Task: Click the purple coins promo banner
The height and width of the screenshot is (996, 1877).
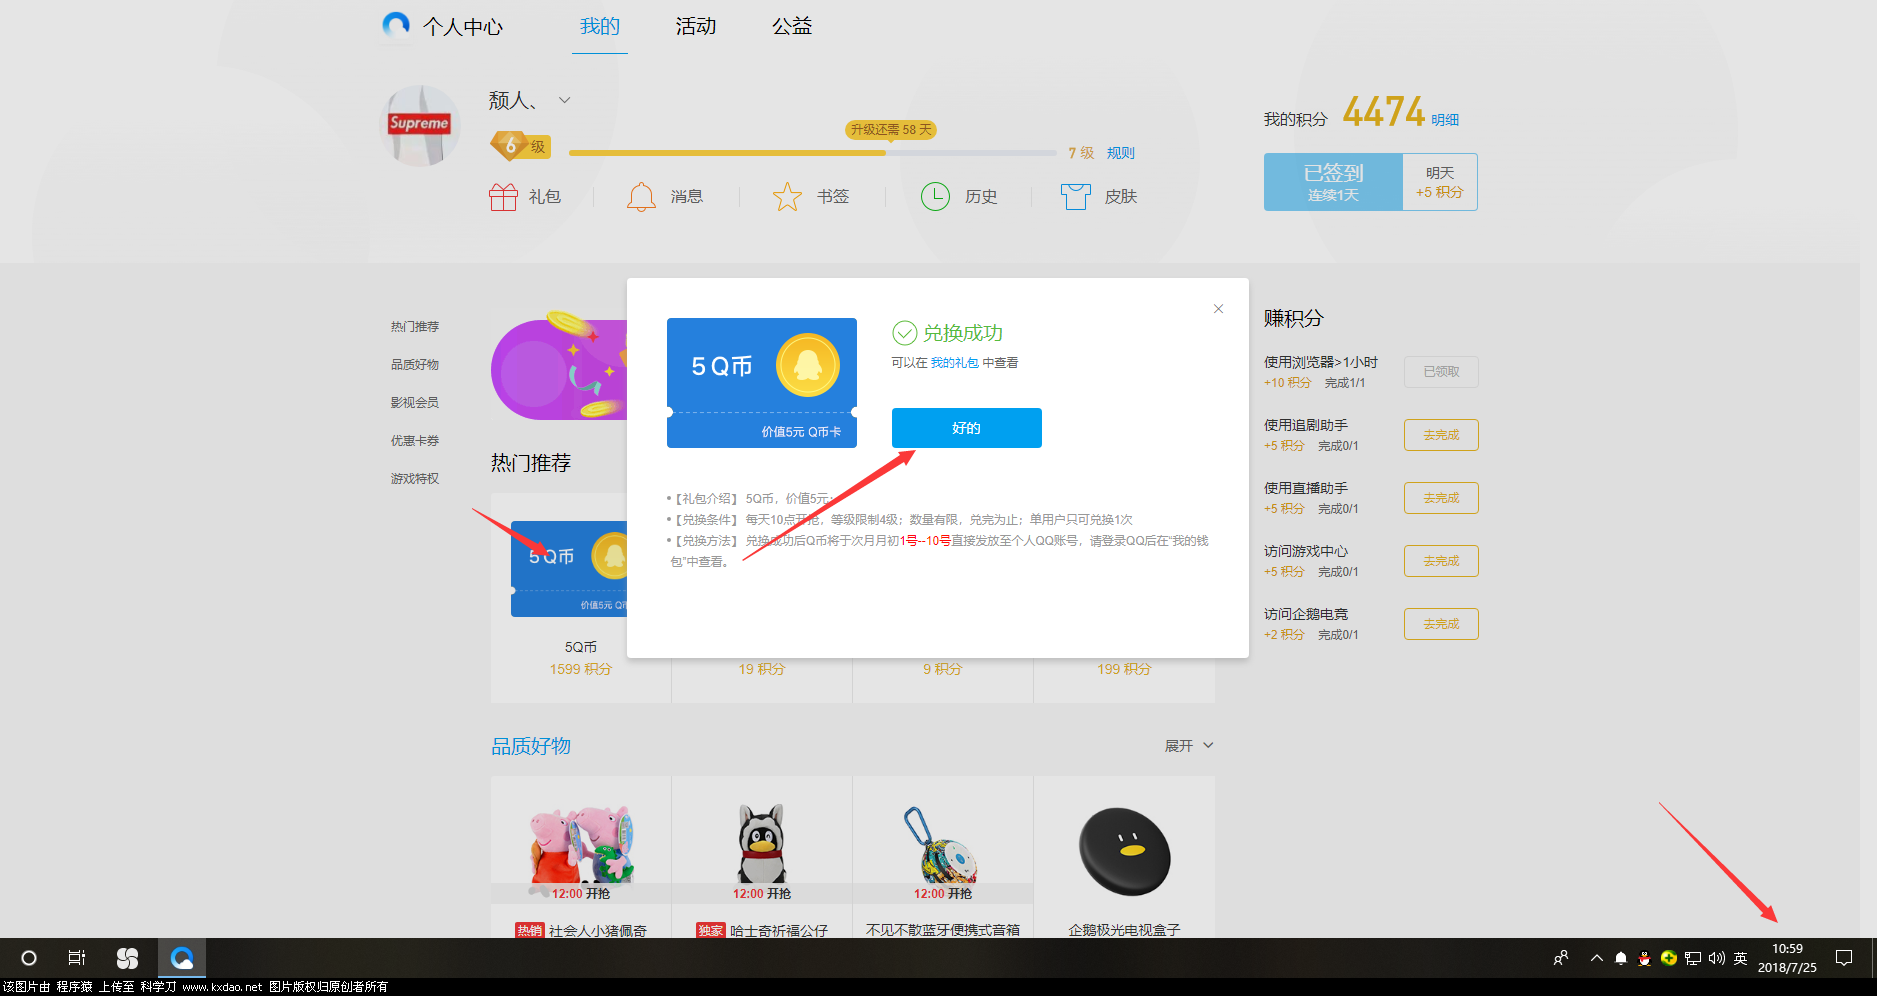Action: tap(559, 367)
